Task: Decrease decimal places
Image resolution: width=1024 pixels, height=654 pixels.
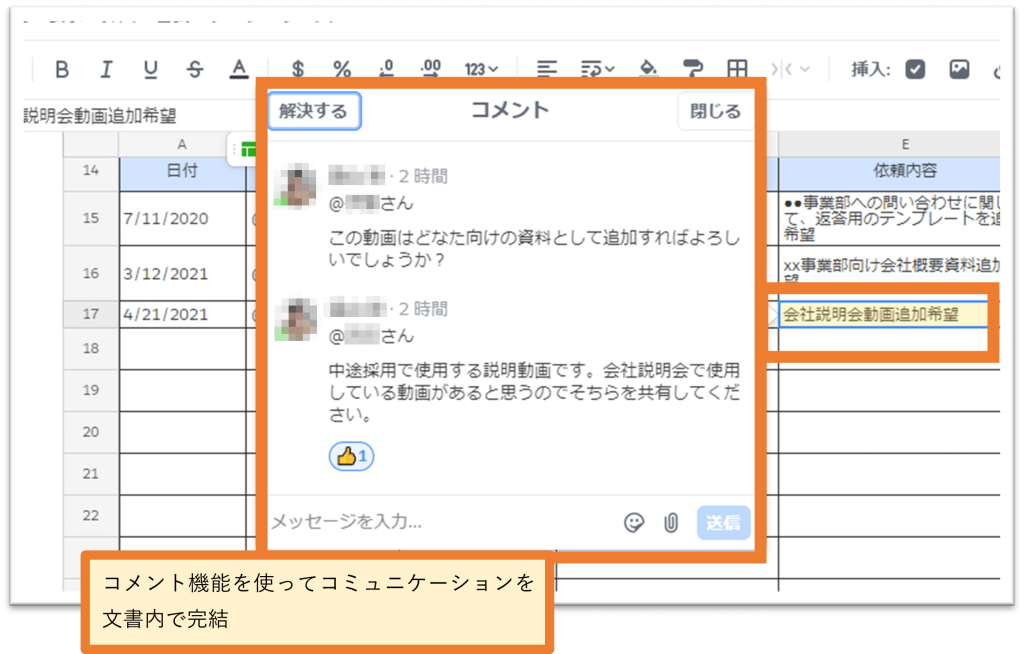Action: click(386, 69)
